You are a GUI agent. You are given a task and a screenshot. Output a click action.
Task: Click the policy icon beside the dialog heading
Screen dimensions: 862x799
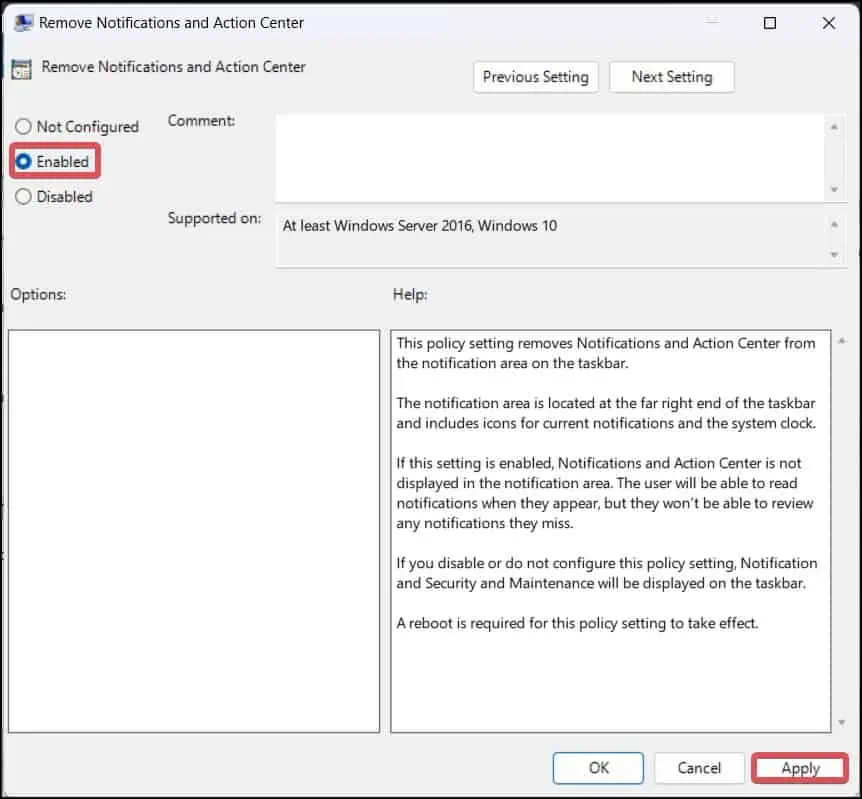23,67
